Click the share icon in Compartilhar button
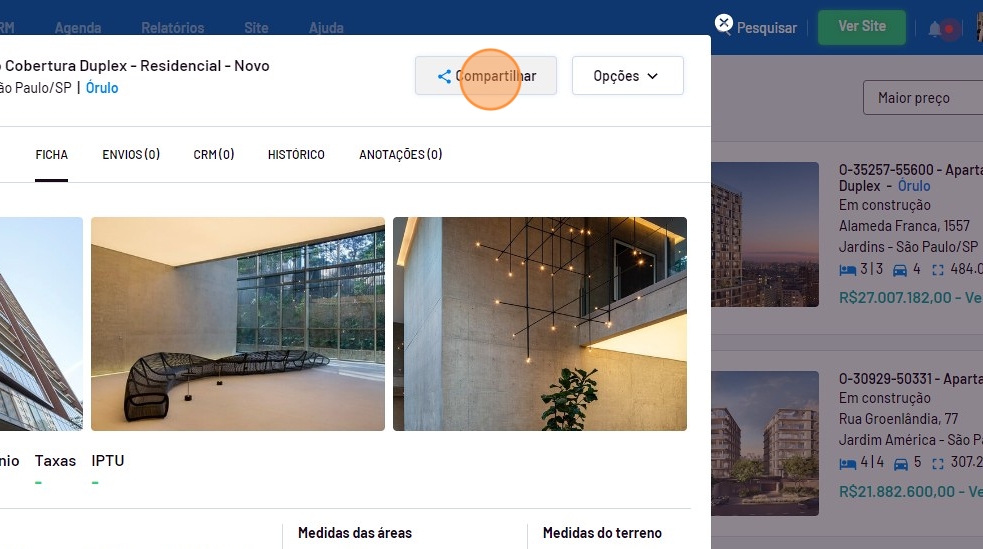This screenshot has height=549, width=983. pyautogui.click(x=444, y=77)
